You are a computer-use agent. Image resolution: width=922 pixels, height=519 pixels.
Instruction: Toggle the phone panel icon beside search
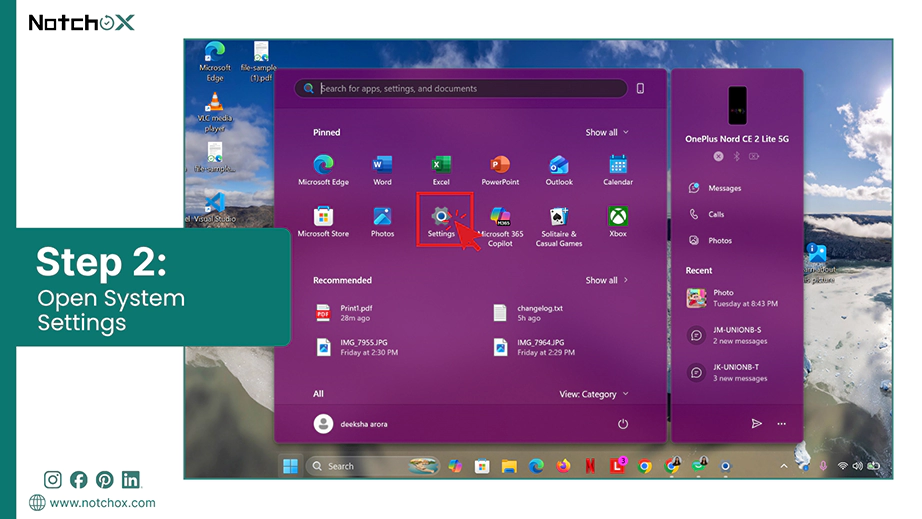click(x=640, y=88)
